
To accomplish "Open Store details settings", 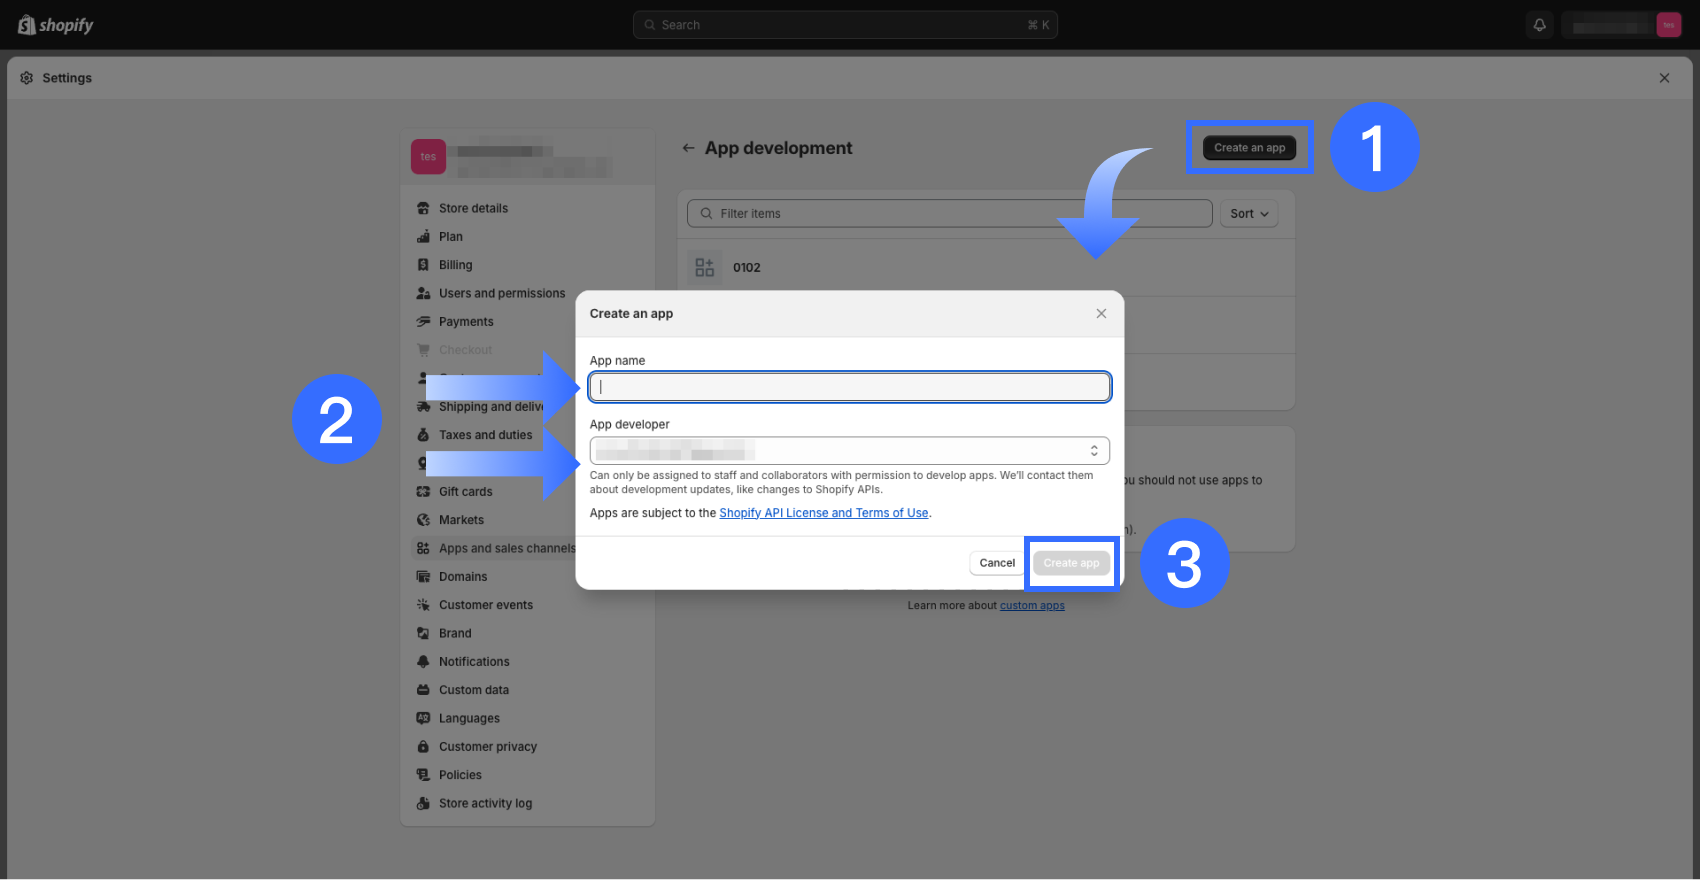I will coord(473,208).
